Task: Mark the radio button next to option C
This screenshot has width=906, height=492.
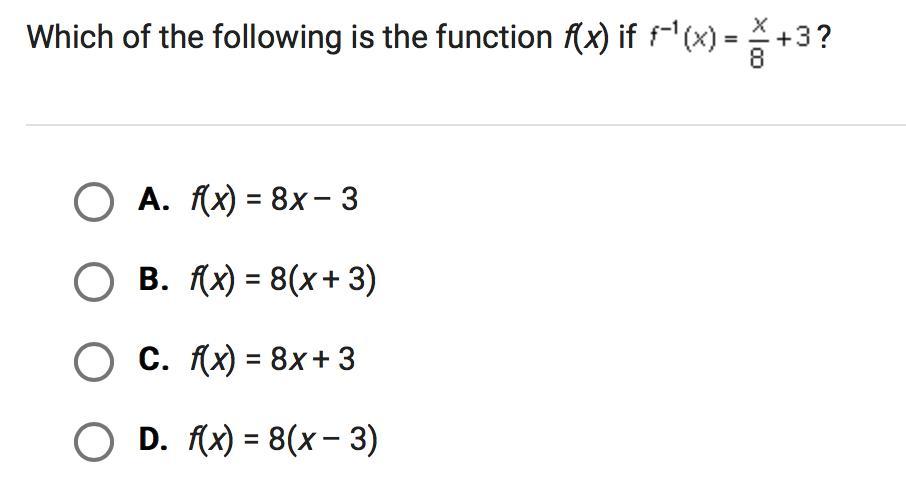Action: coord(94,361)
